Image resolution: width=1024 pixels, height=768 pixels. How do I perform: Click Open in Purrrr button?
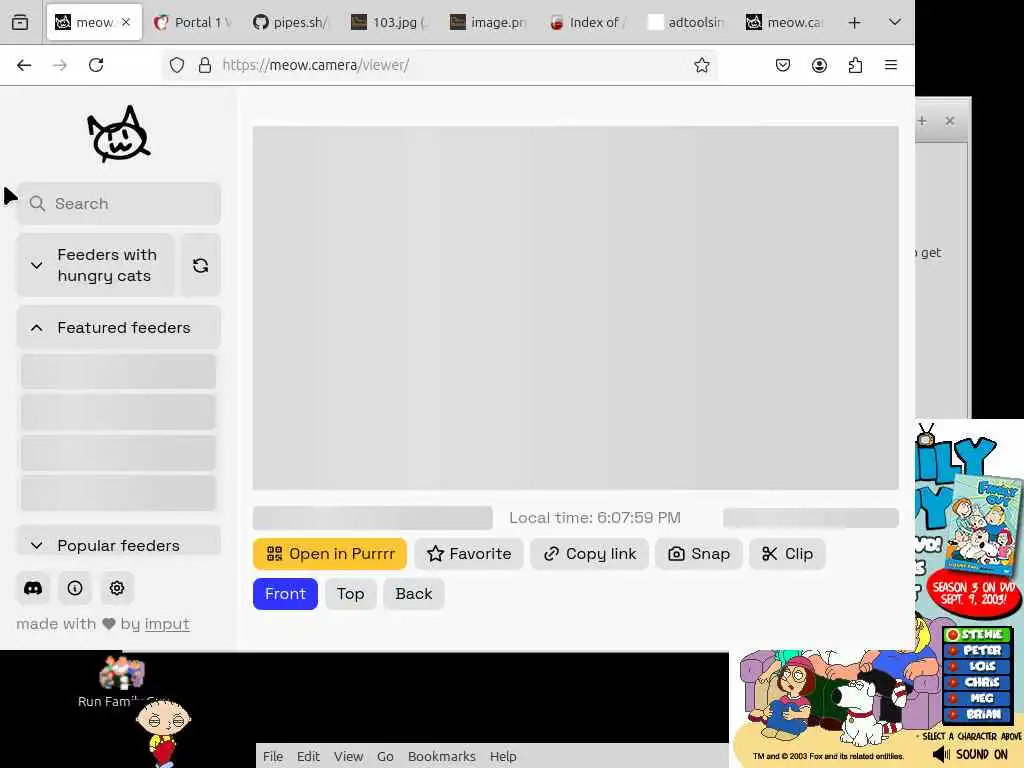point(330,554)
